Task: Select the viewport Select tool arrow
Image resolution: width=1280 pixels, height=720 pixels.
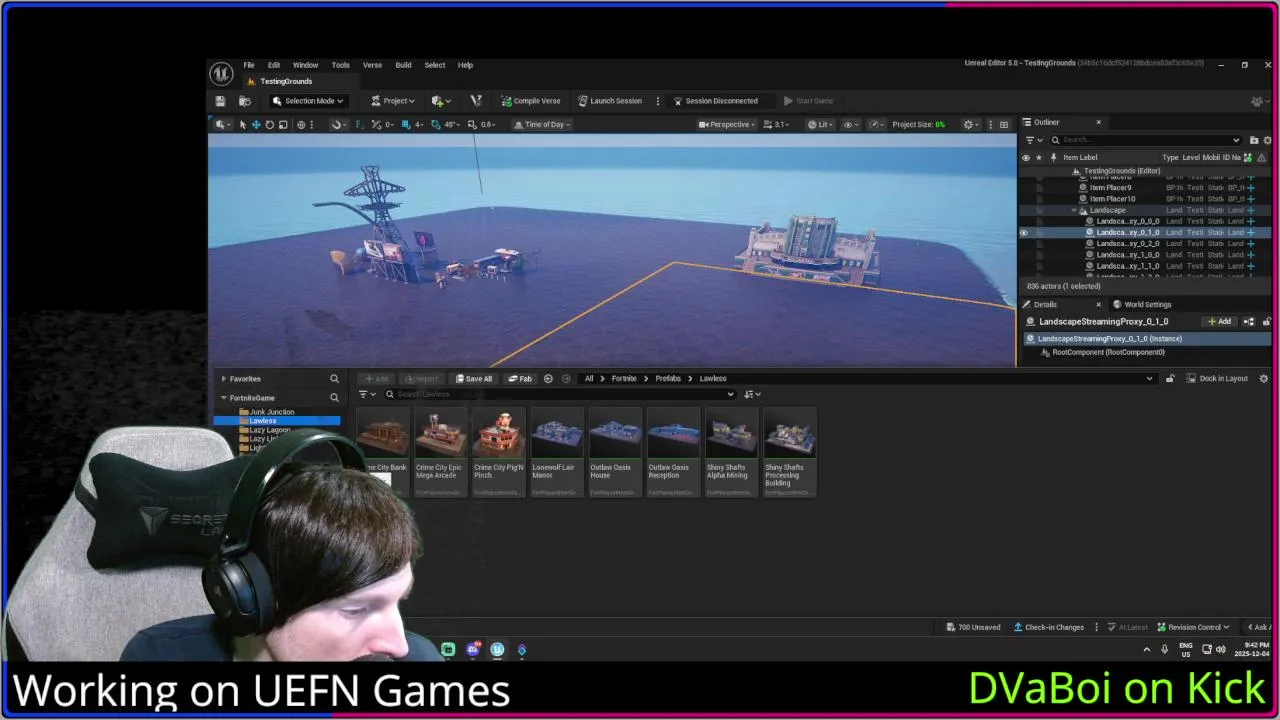Action: tap(242, 125)
